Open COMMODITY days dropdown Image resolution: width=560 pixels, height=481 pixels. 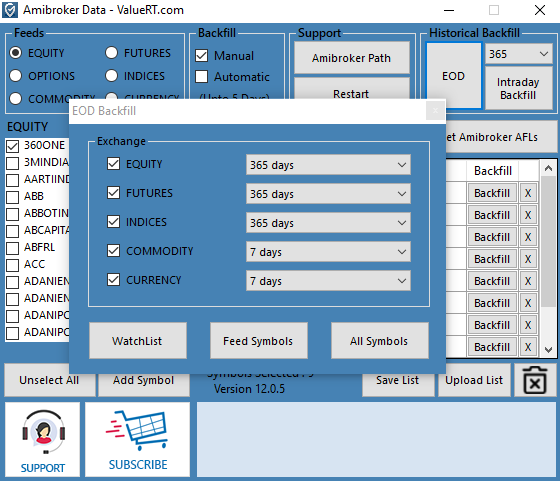point(328,251)
